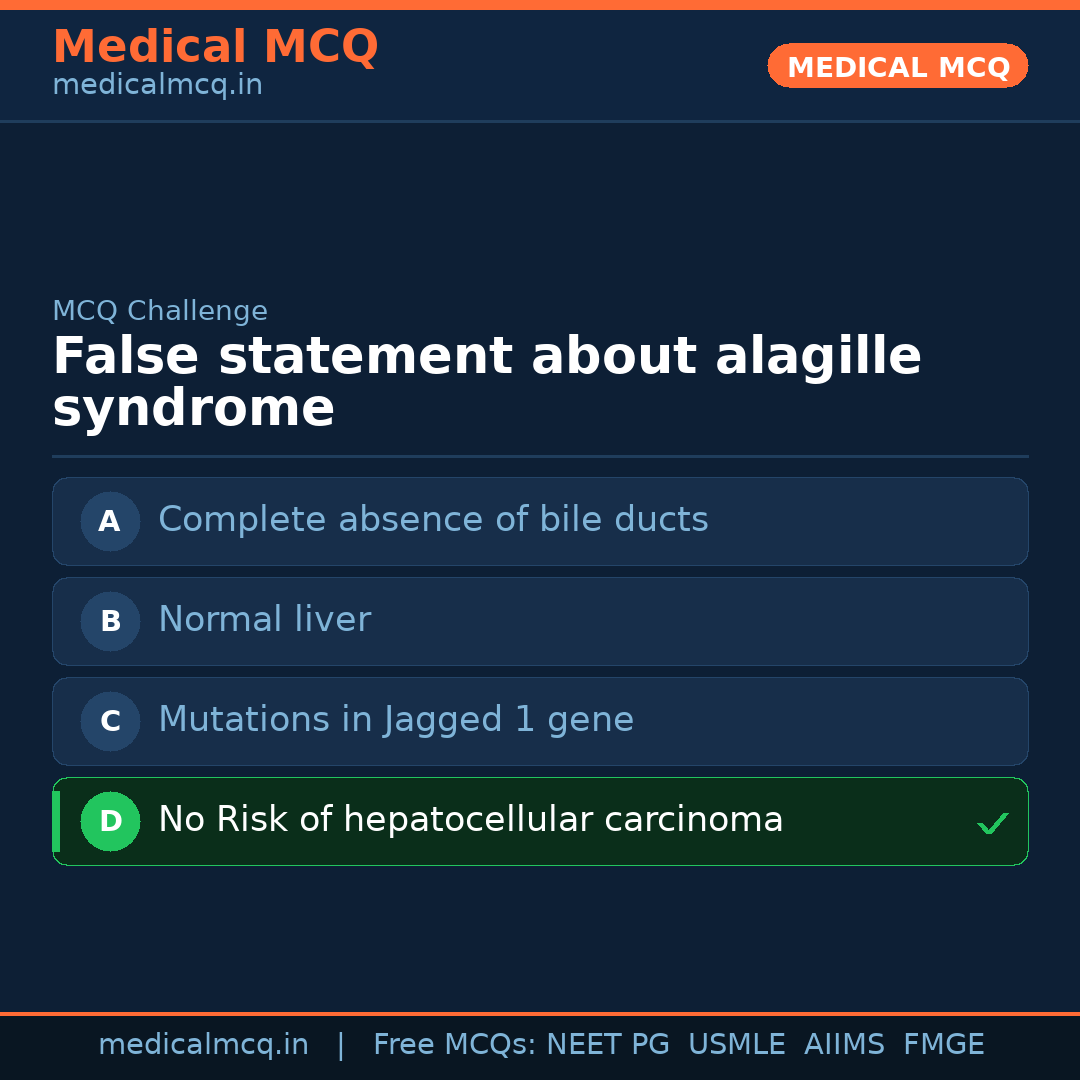Image resolution: width=1080 pixels, height=1080 pixels.
Task: Open the medicalmcq.in link in the footer
Action: click(x=204, y=1044)
